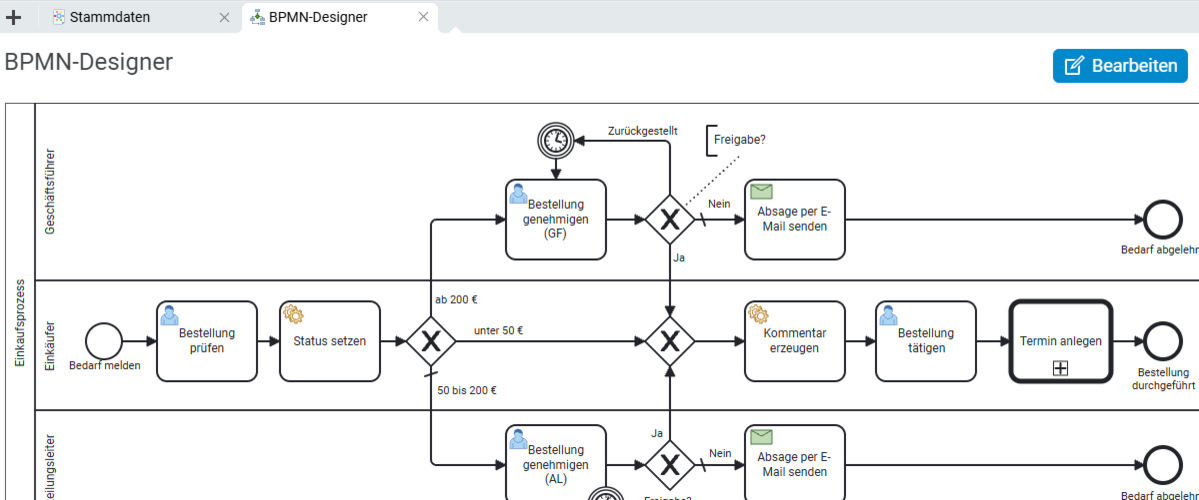
Task: Select the Bestellung genehmigen (GF) task
Action: [x=556, y=219]
